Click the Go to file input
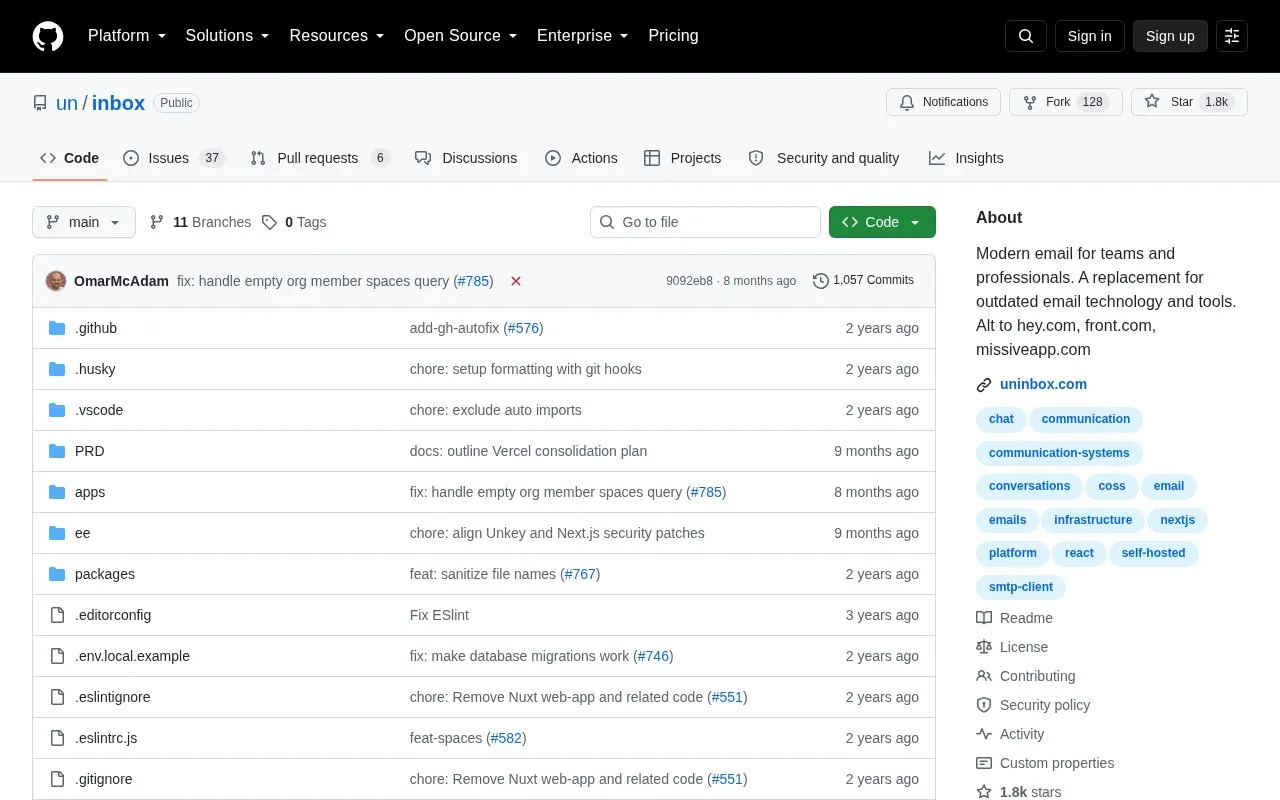Image resolution: width=1280 pixels, height=800 pixels. click(705, 222)
